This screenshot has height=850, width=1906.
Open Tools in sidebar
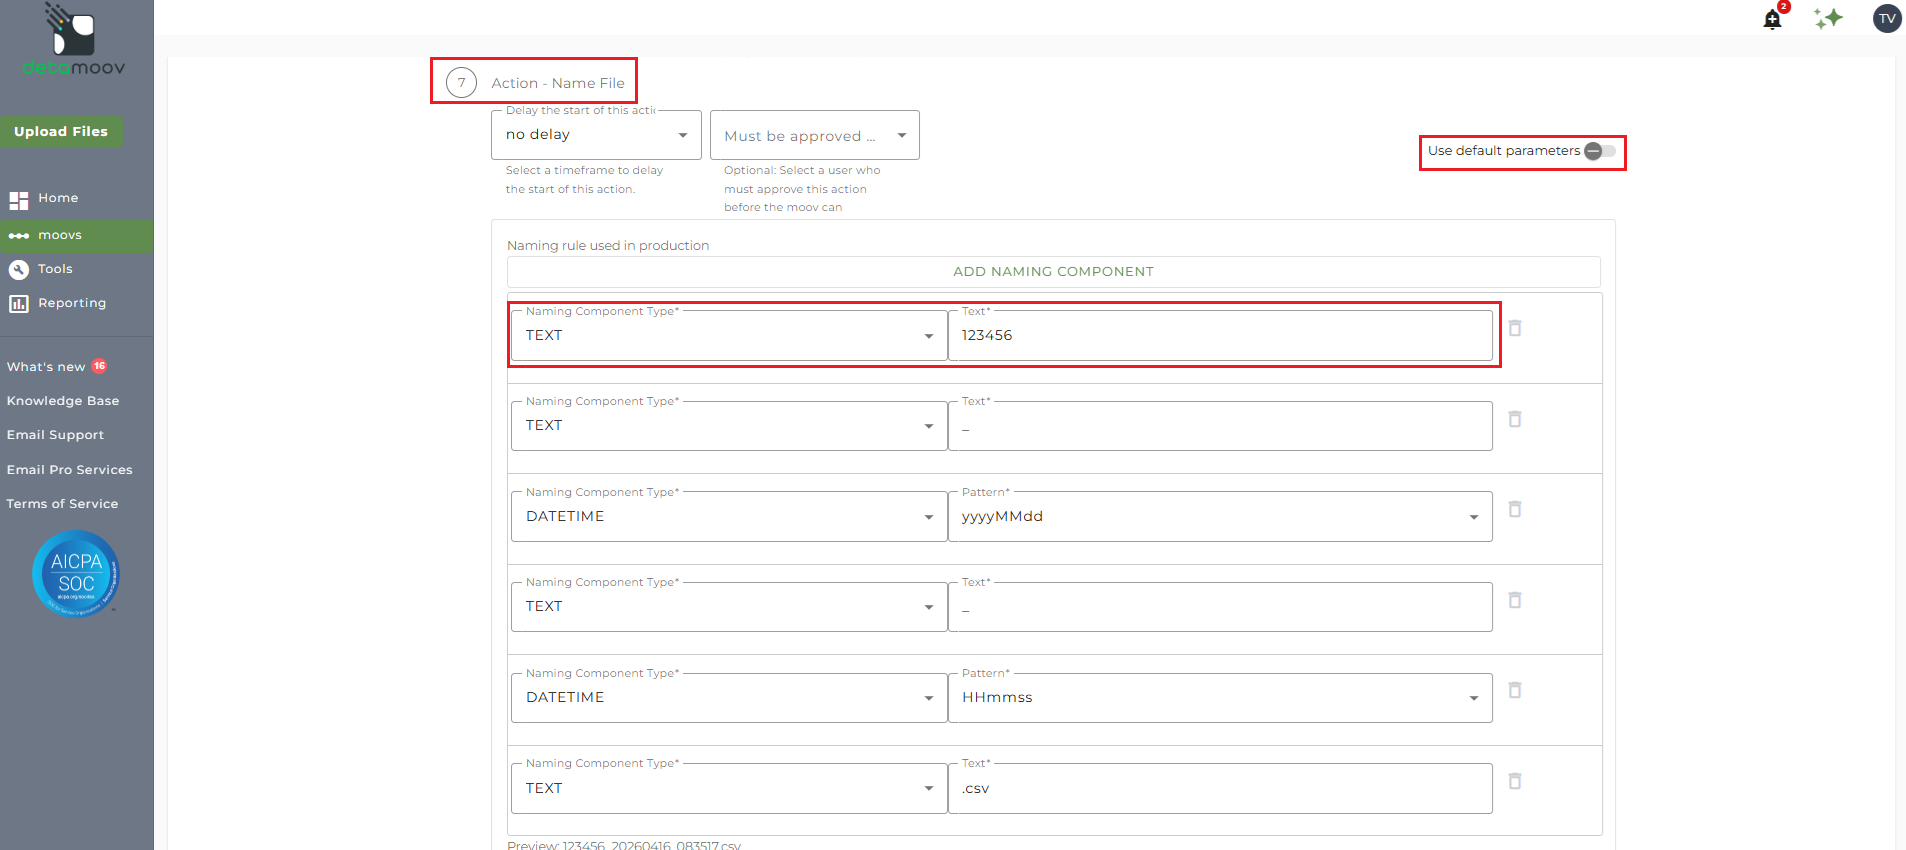(55, 269)
